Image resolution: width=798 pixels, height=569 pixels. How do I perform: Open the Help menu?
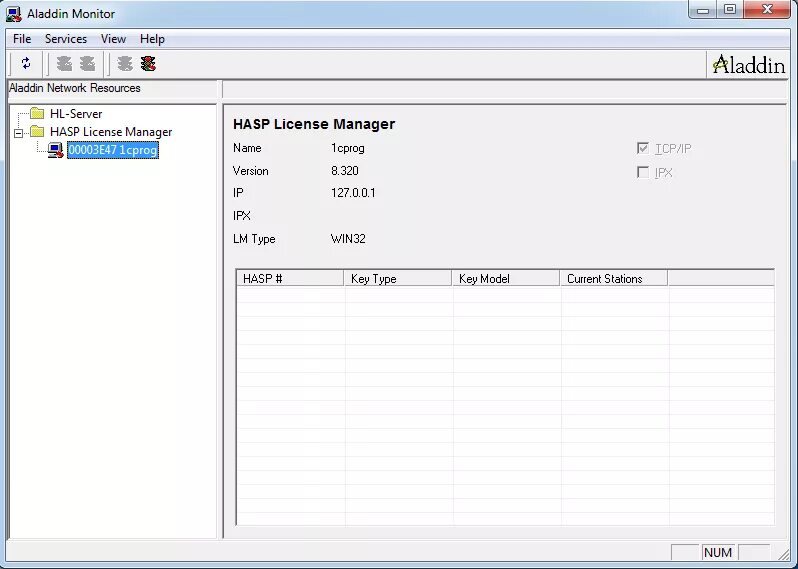[152, 39]
